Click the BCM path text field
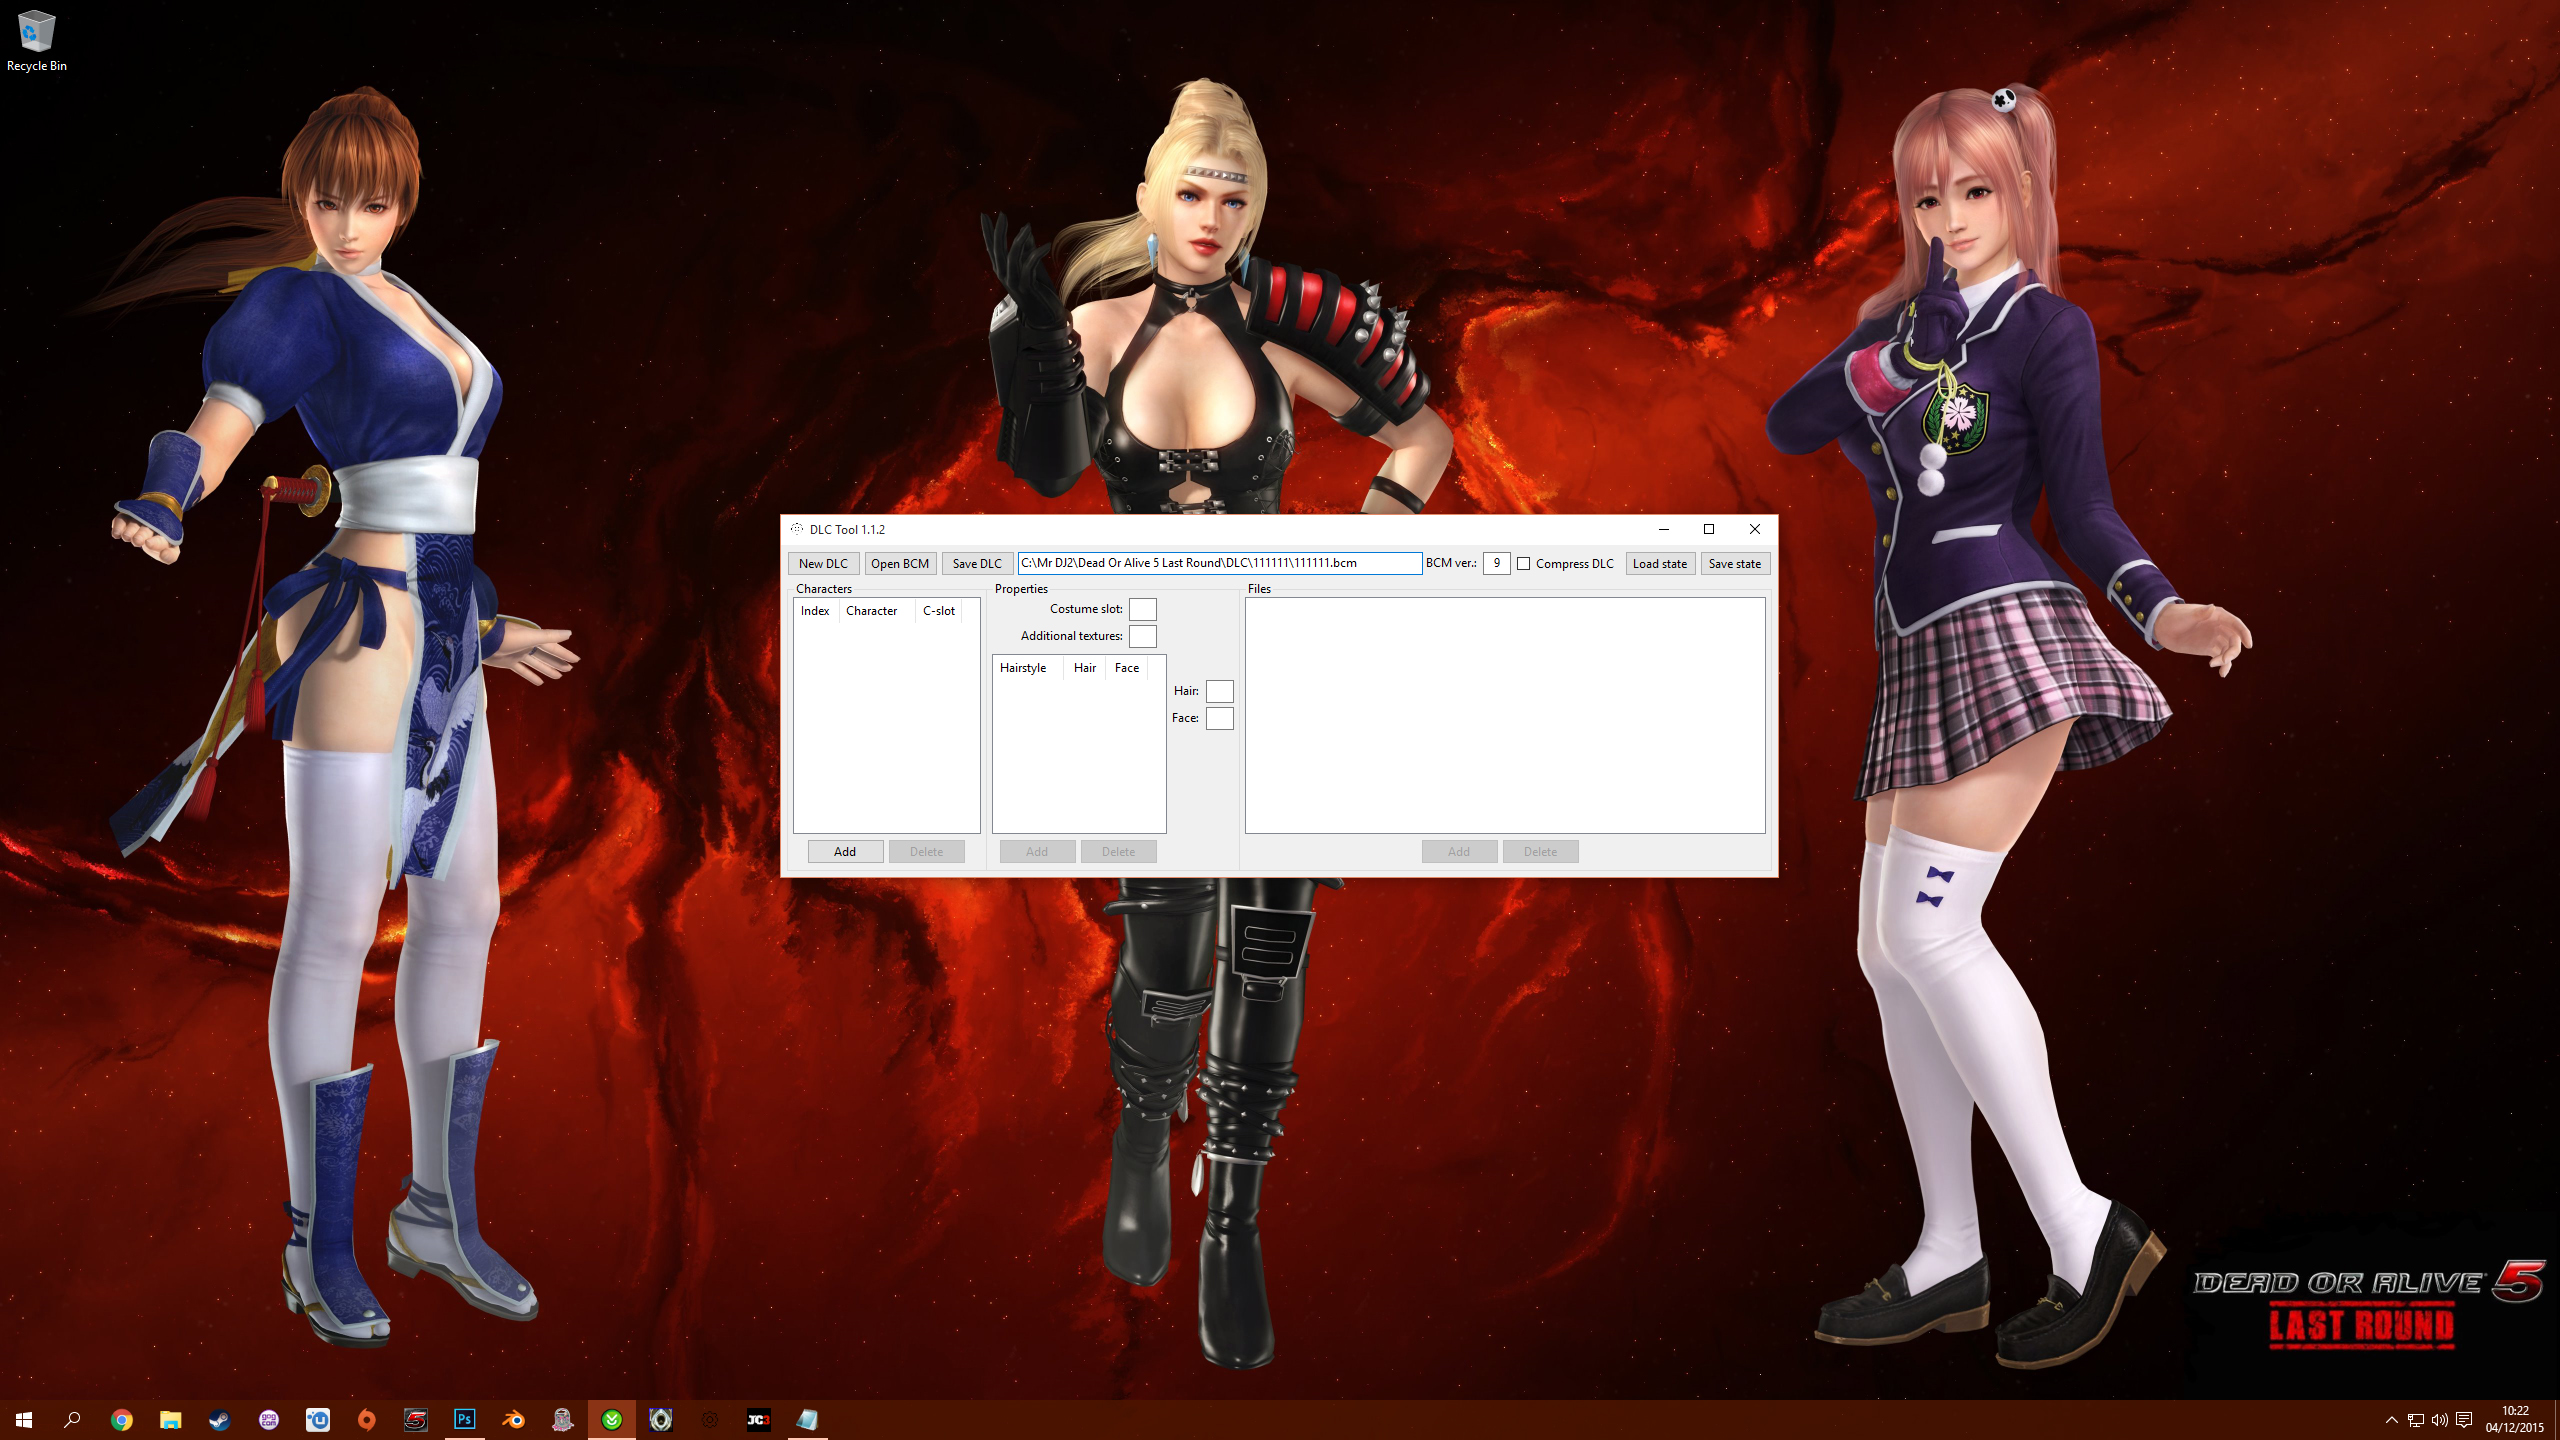 1218,563
